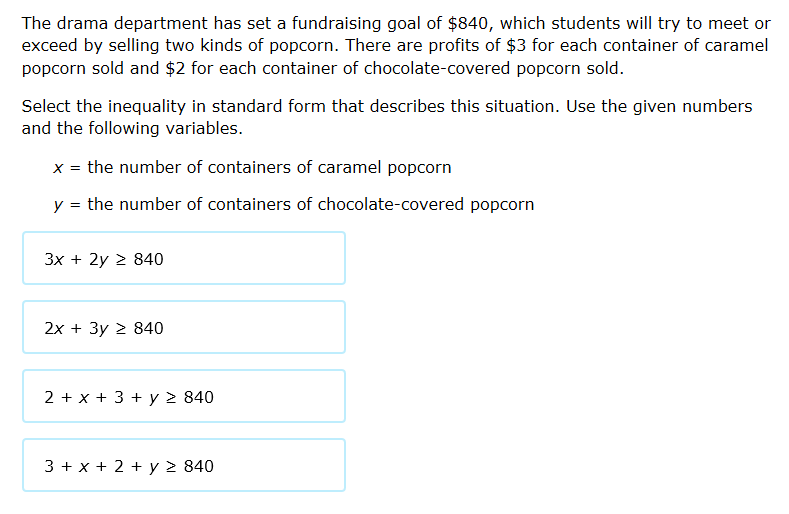Click 'and the following variables' text
The width and height of the screenshot is (789, 514).
[132, 128]
